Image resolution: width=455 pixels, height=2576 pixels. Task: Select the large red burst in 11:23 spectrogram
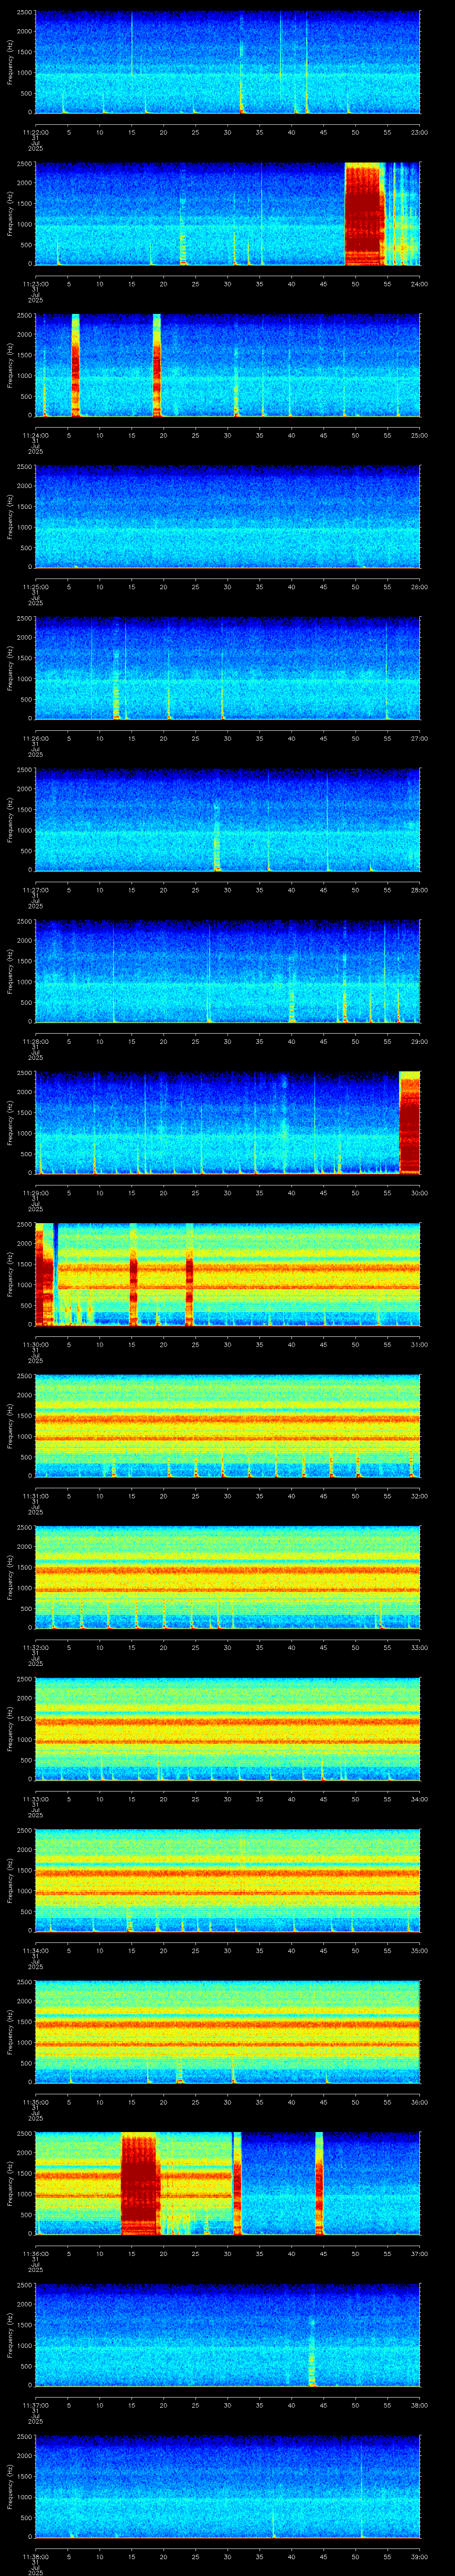[x=365, y=214]
